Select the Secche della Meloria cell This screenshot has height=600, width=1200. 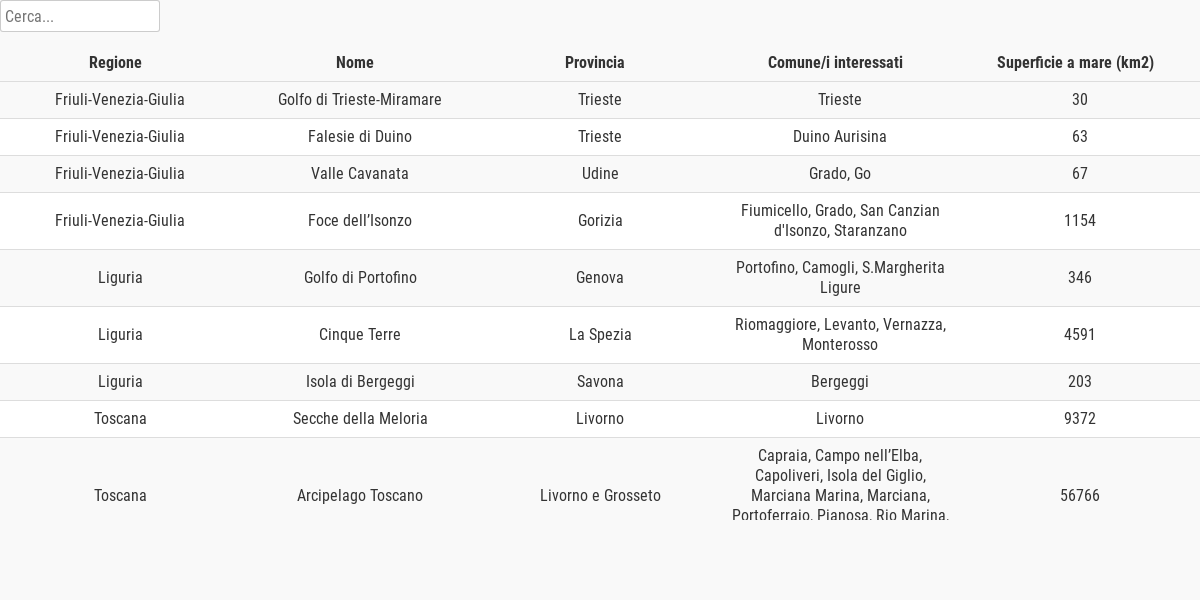[x=360, y=419]
